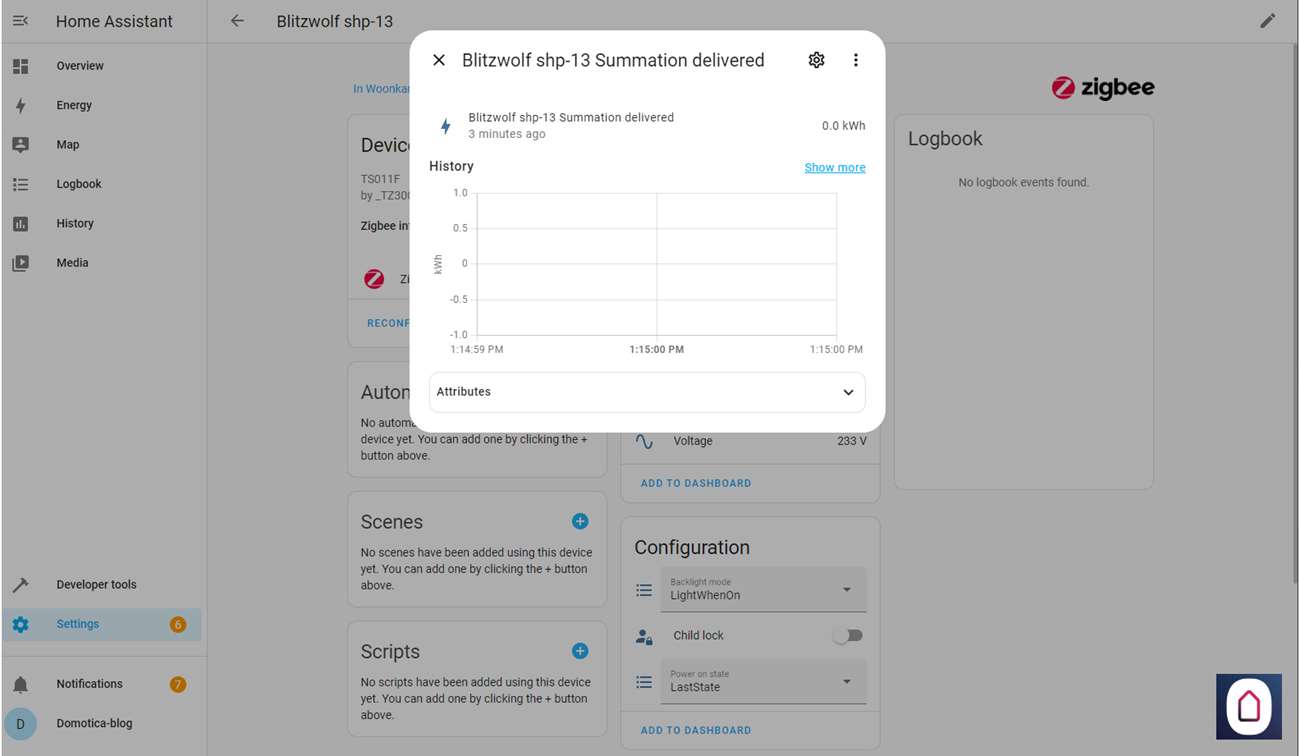Open the three-dot menu in dialog header
The image size is (1300, 756).
[x=855, y=60]
